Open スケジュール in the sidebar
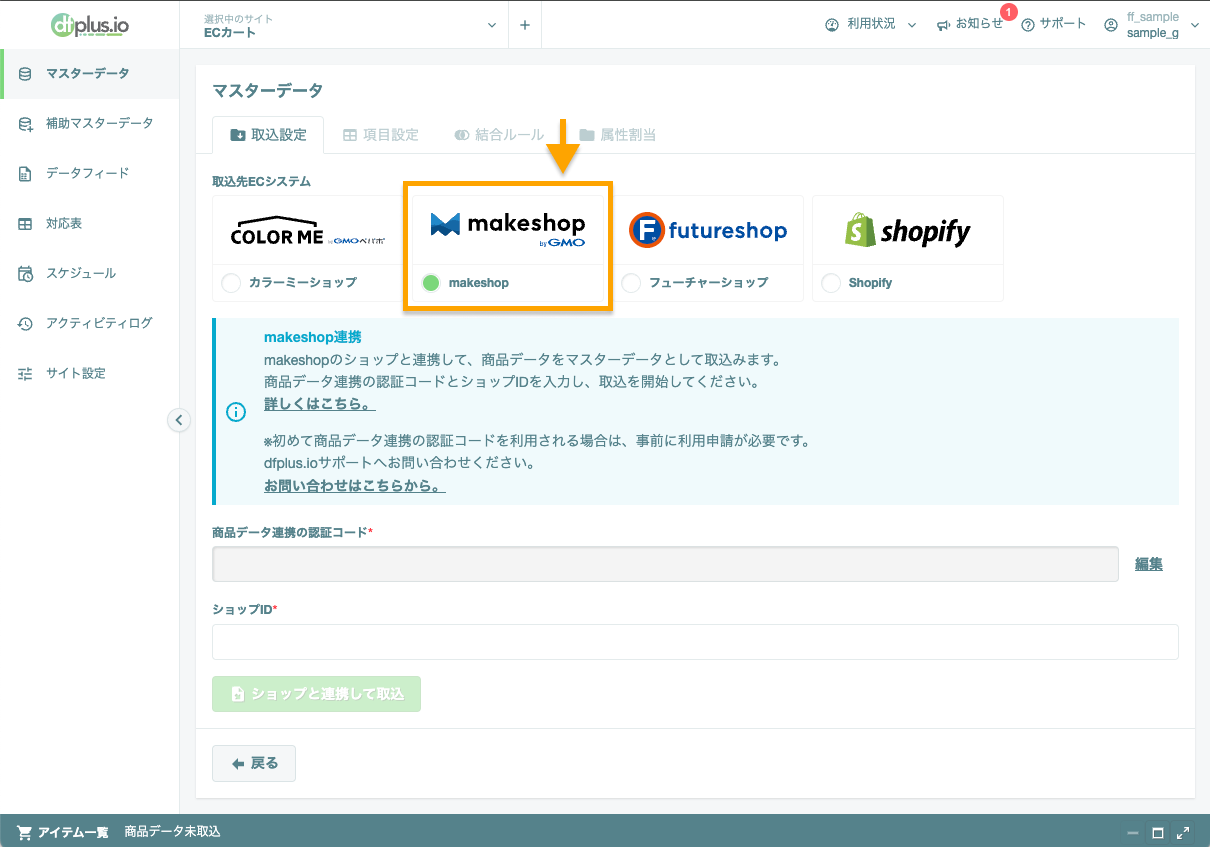This screenshot has width=1210, height=847. (x=90, y=273)
